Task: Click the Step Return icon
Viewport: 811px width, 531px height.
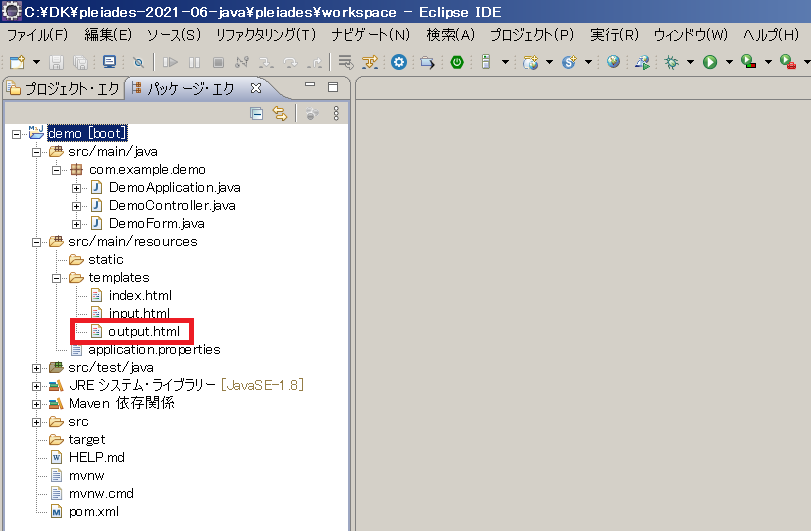Action: pos(315,63)
